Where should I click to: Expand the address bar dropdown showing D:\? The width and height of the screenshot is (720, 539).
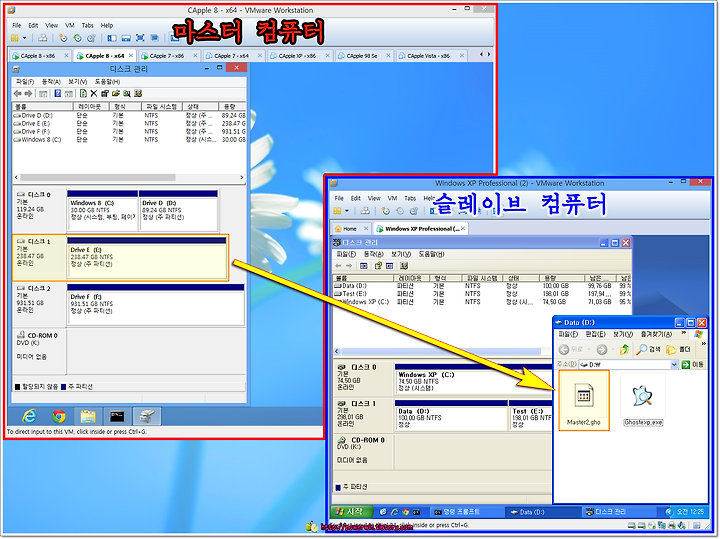[x=674, y=365]
